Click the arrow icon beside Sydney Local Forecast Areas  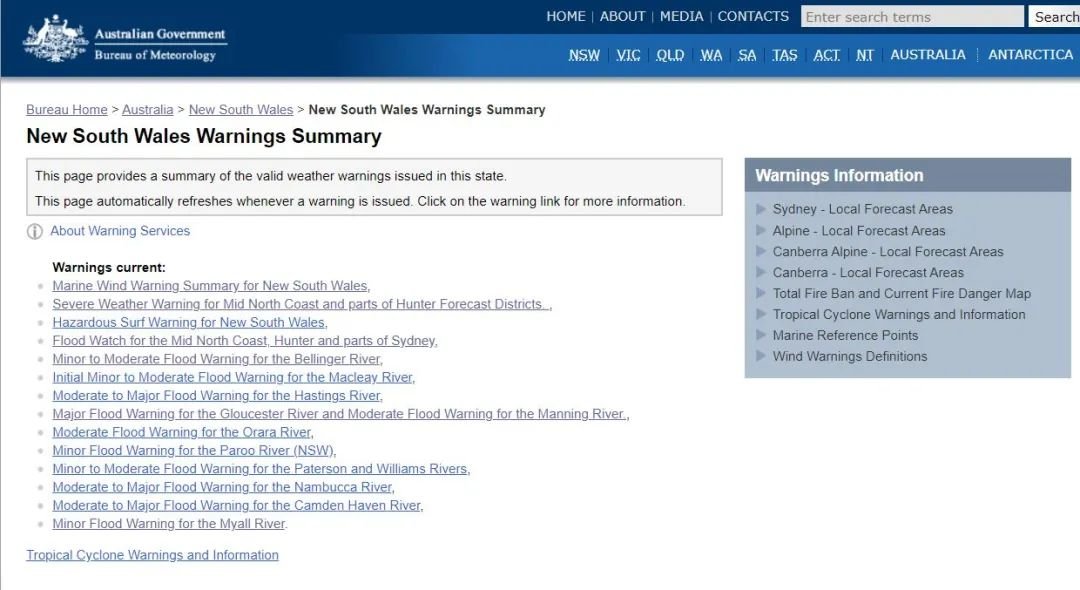(x=761, y=209)
